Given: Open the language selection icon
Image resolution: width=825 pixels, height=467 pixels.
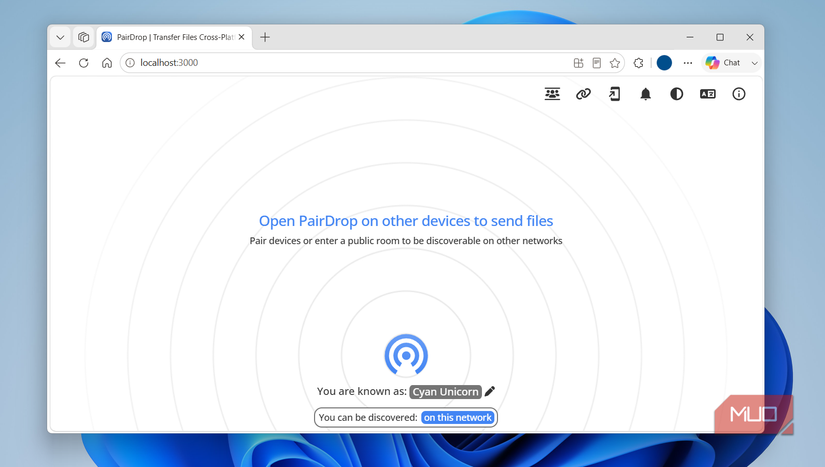Looking at the screenshot, I should (708, 94).
